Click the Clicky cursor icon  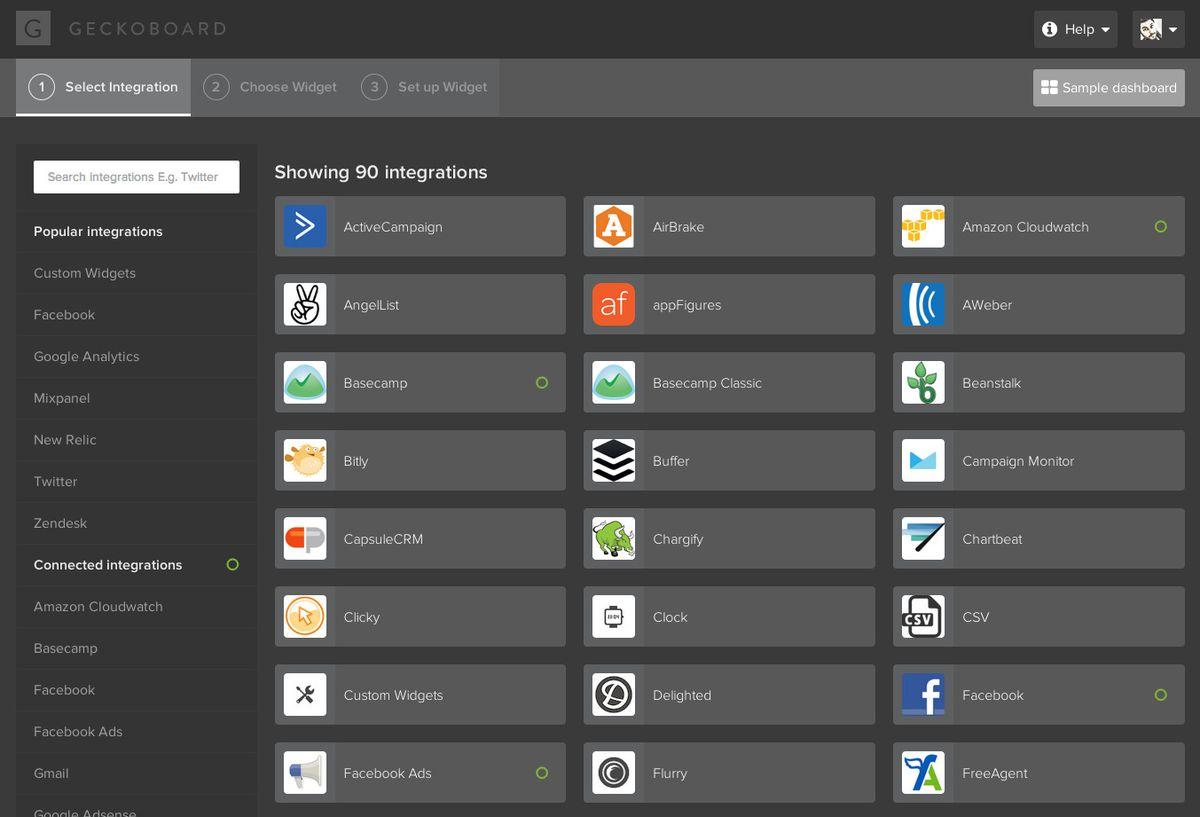(305, 617)
